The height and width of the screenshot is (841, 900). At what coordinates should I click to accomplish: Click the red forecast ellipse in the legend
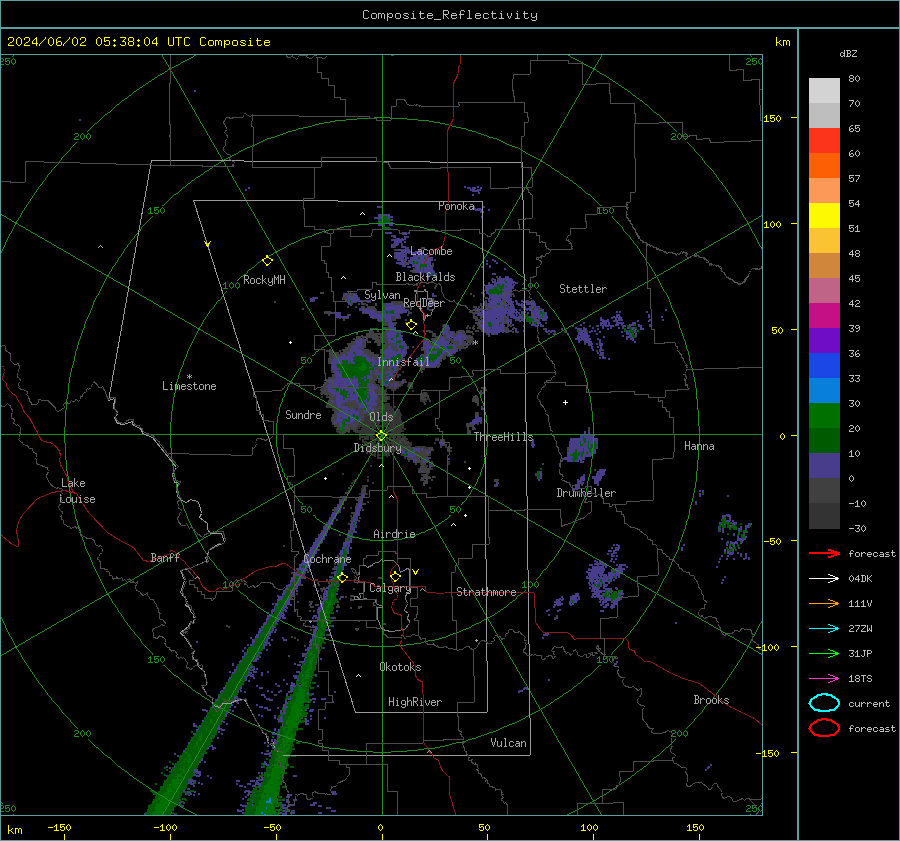click(824, 728)
